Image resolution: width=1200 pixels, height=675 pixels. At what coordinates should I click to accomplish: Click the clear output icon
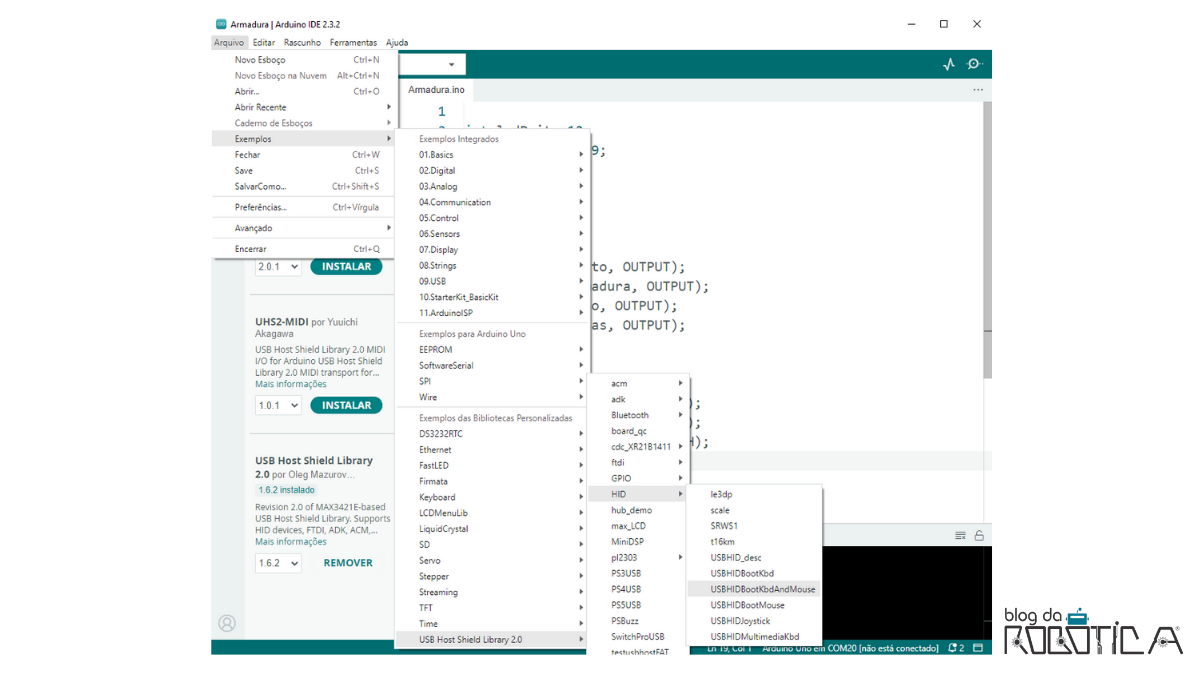960,535
